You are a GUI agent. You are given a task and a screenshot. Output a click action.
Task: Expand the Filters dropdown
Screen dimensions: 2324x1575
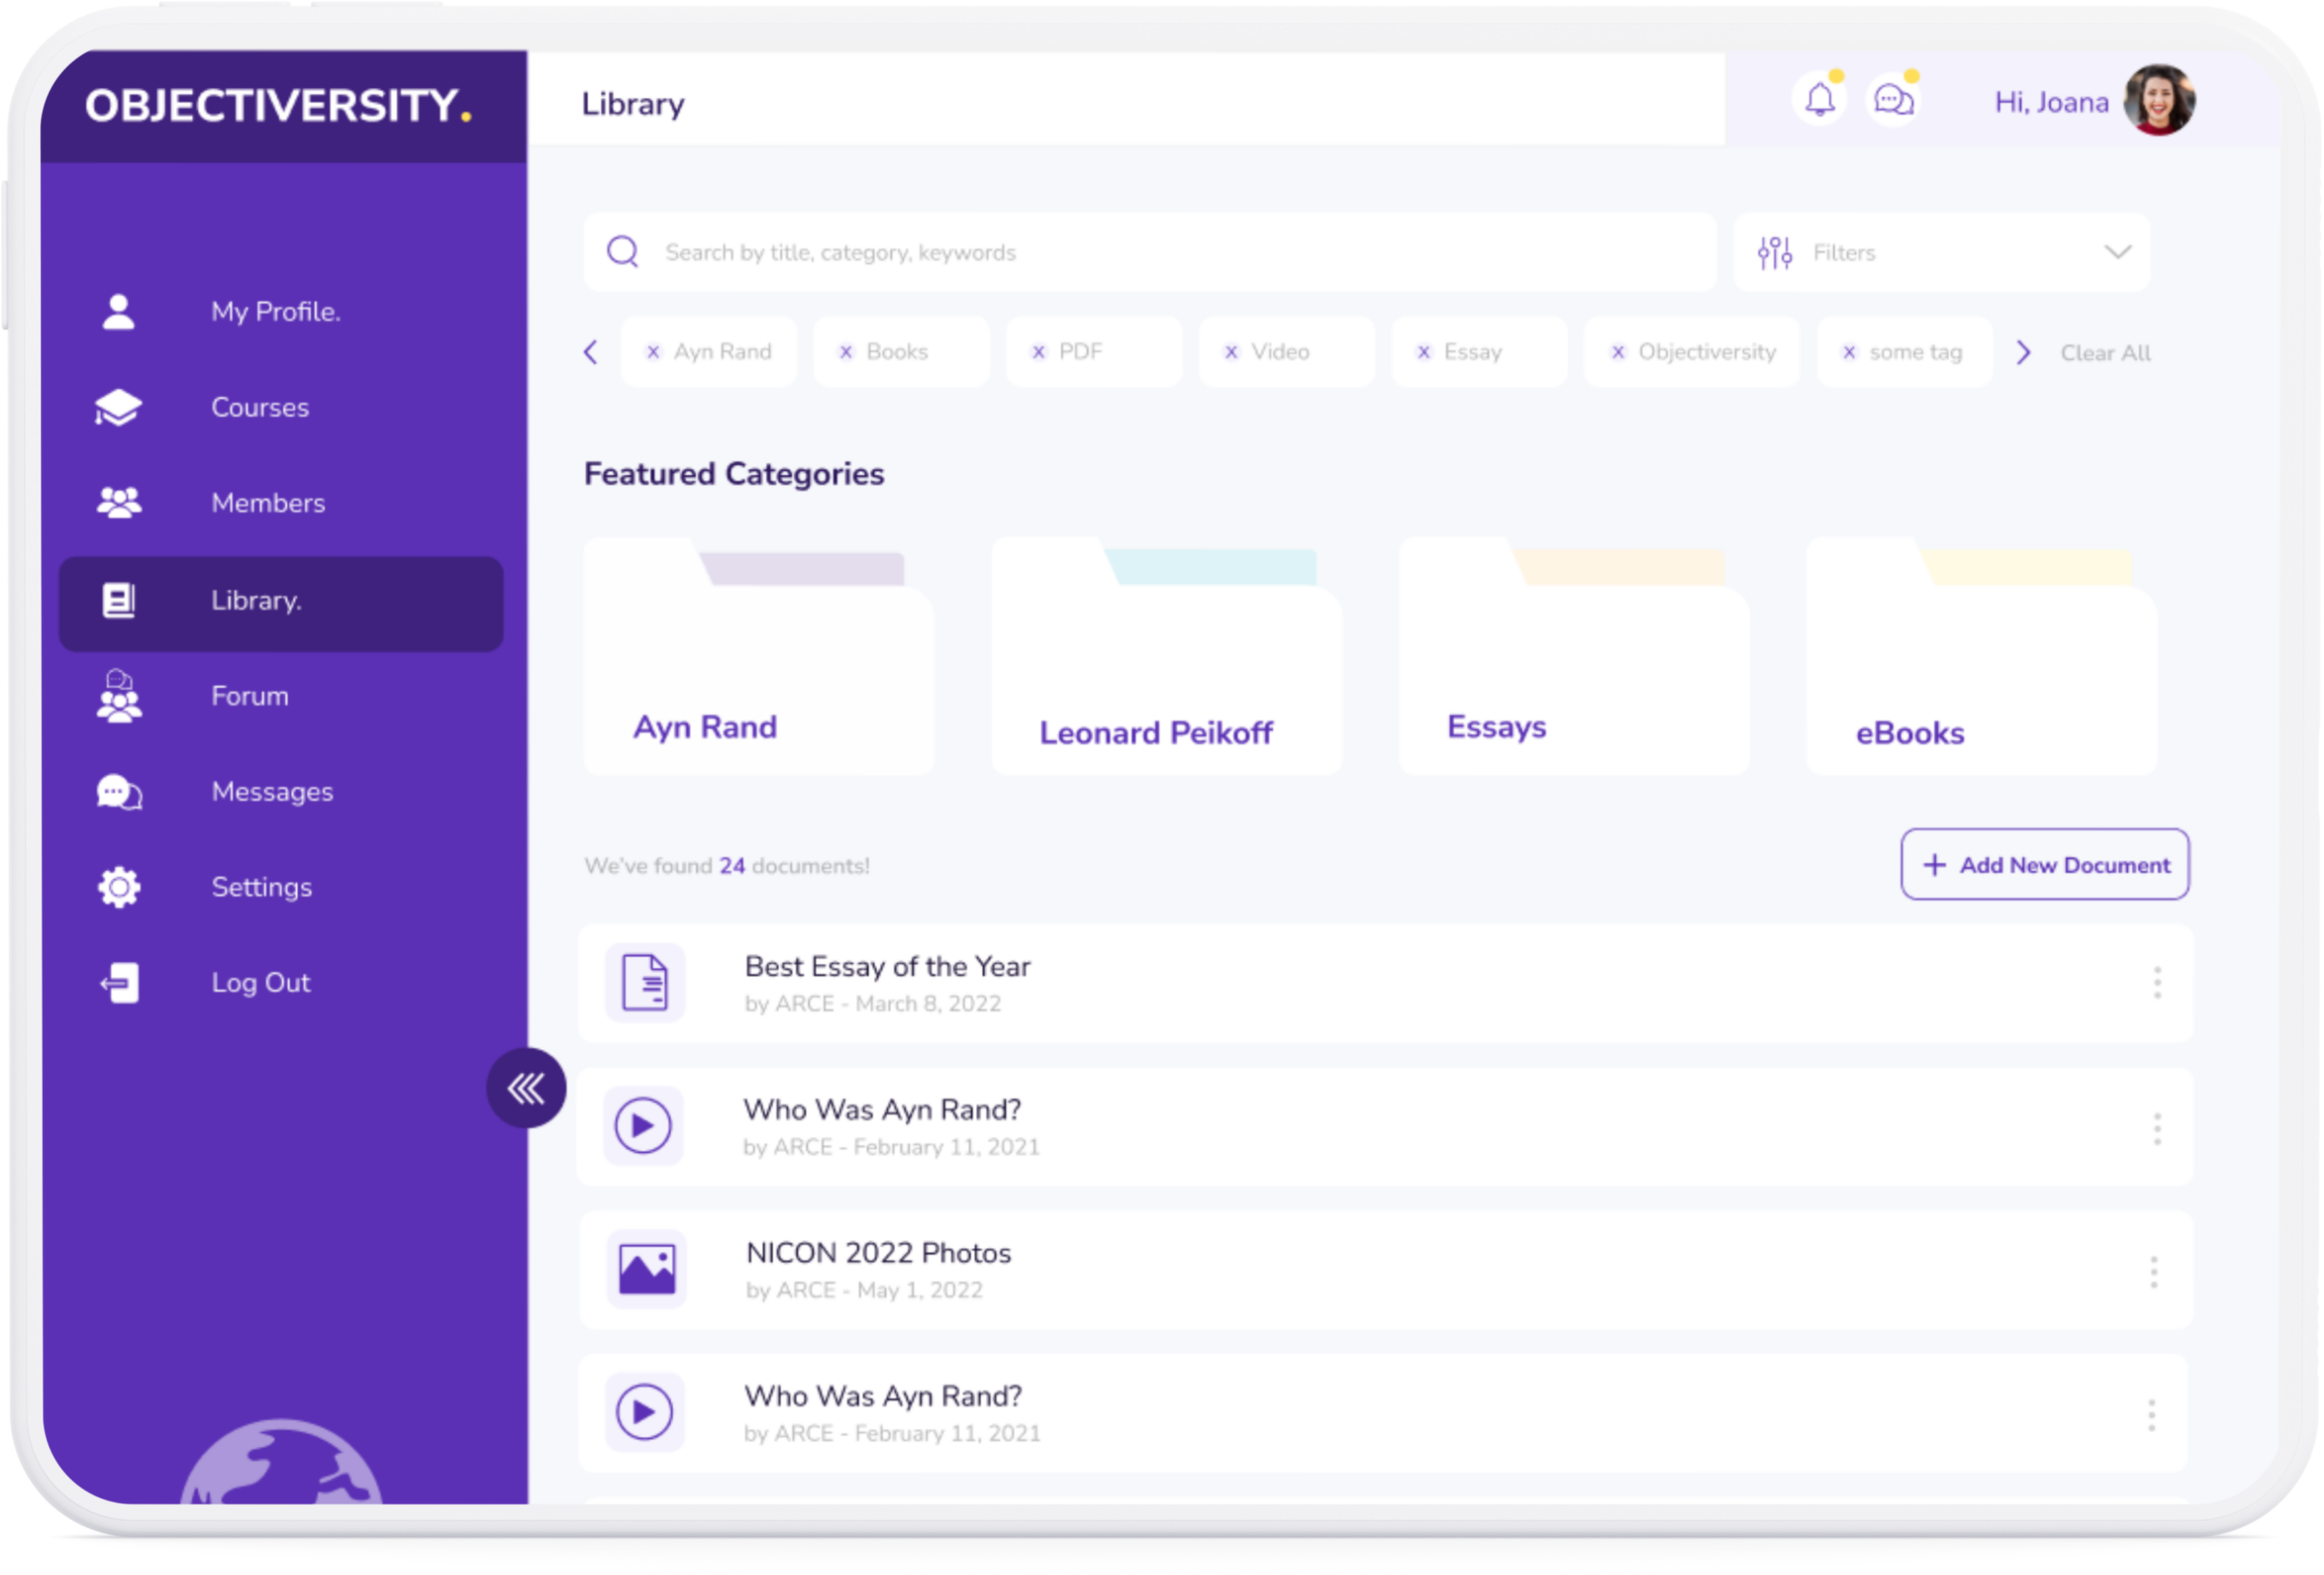2117,252
